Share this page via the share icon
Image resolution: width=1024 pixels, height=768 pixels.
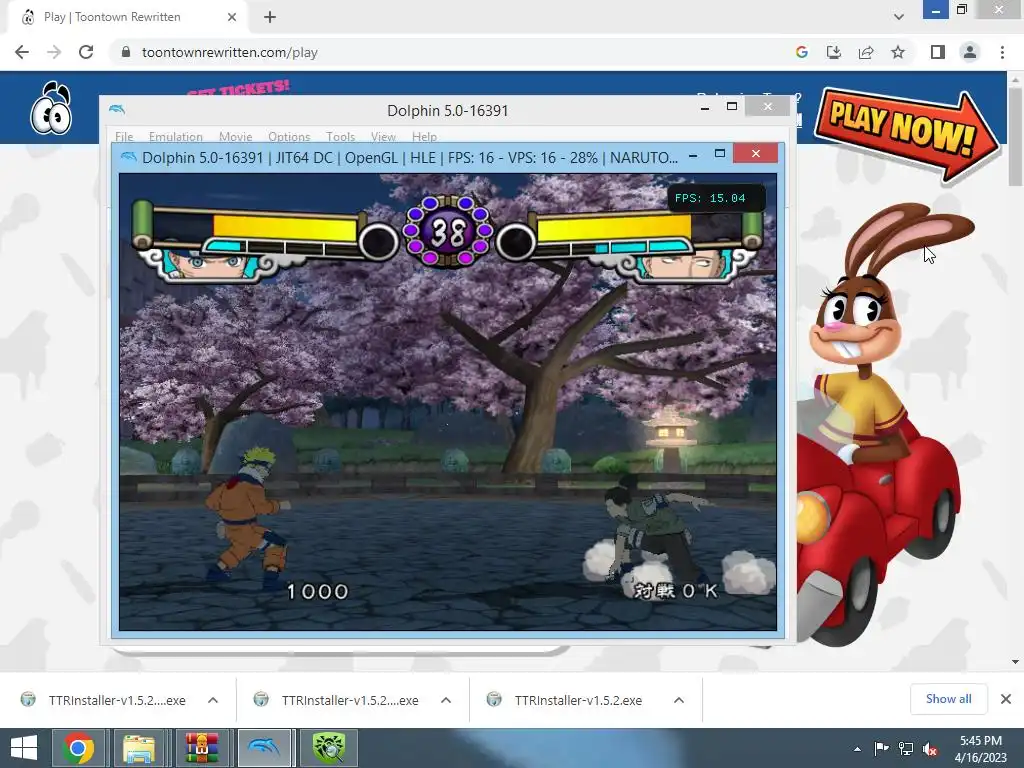(866, 52)
